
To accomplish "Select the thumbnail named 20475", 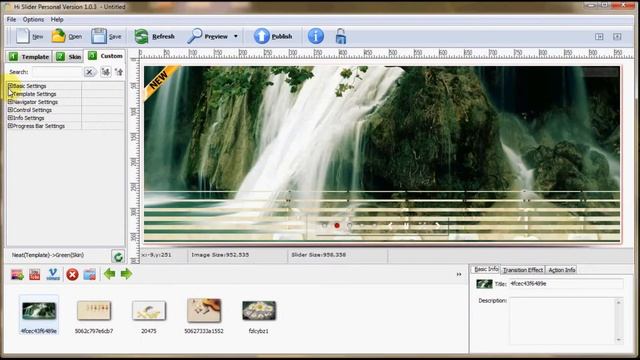I will pos(149,316).
